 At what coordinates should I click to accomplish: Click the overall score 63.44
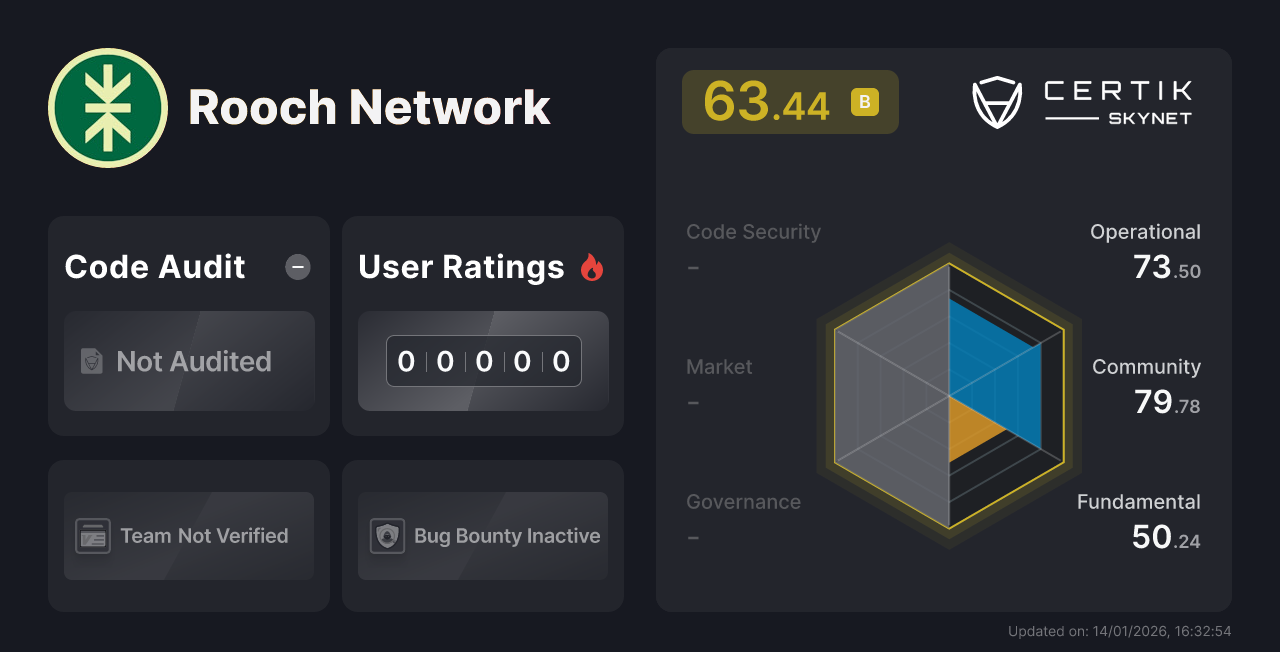pyautogui.click(x=767, y=101)
